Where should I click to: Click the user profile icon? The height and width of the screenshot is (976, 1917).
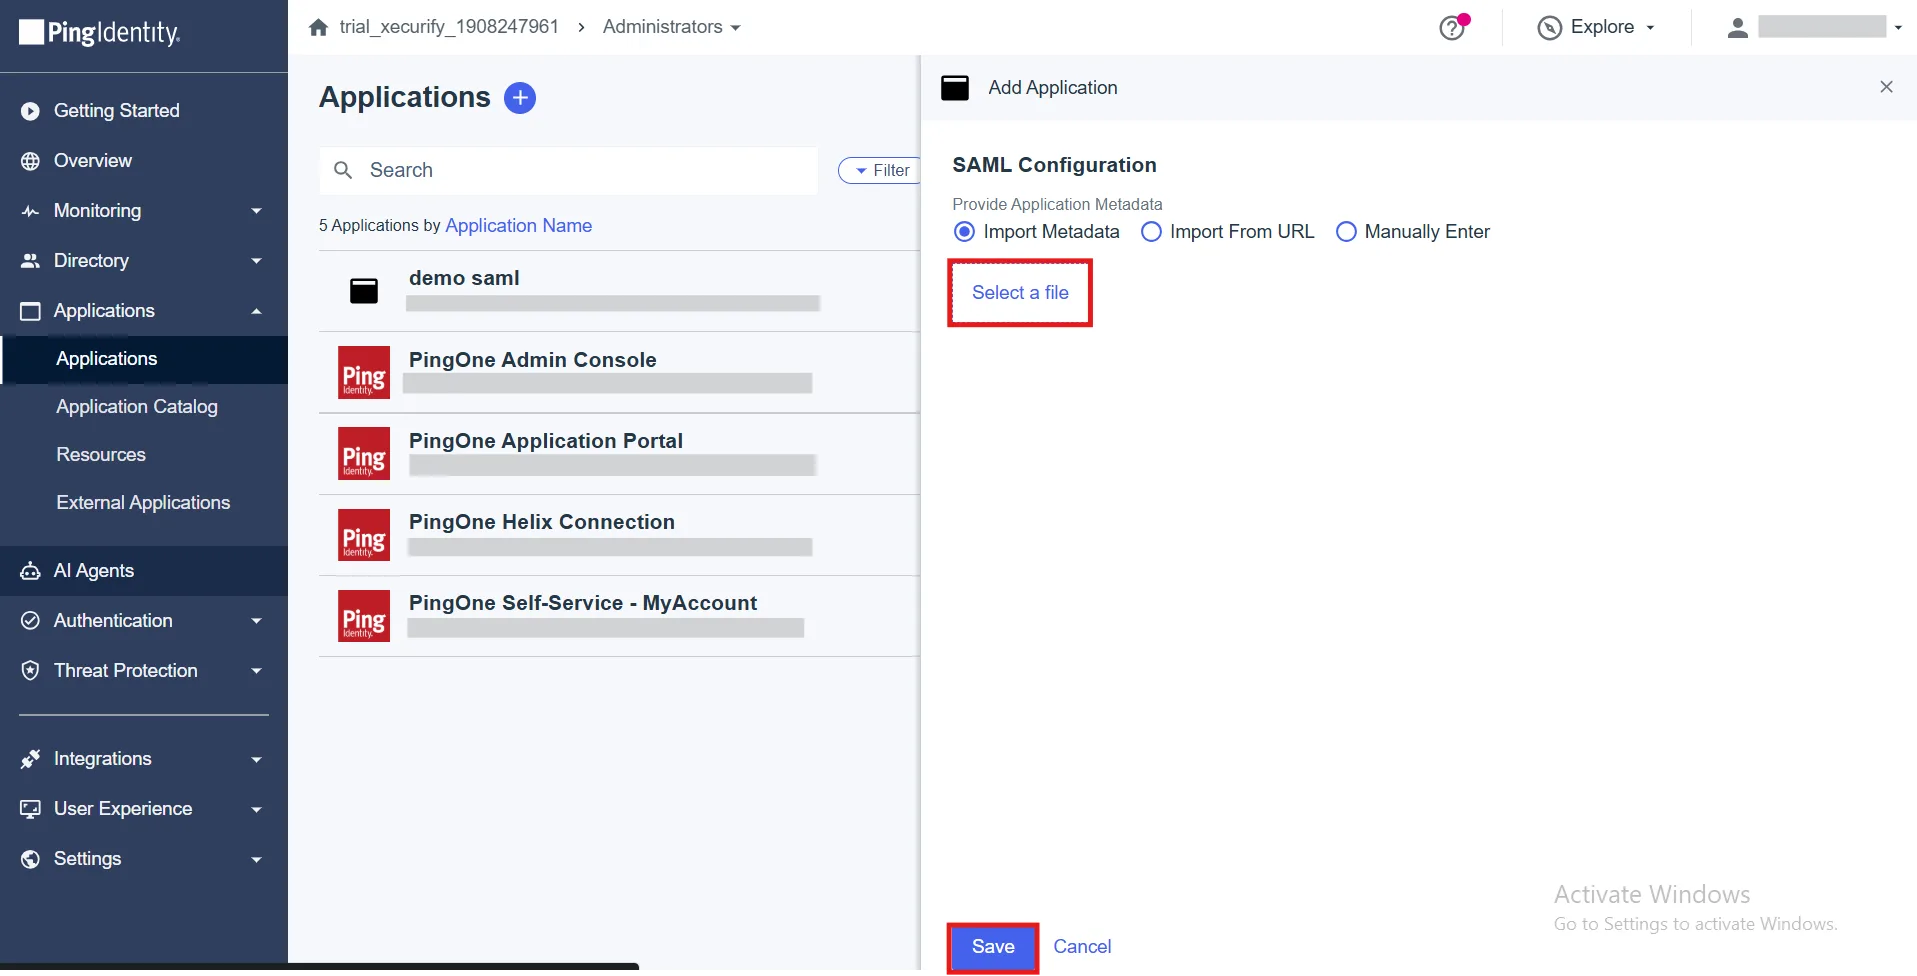pos(1738,27)
